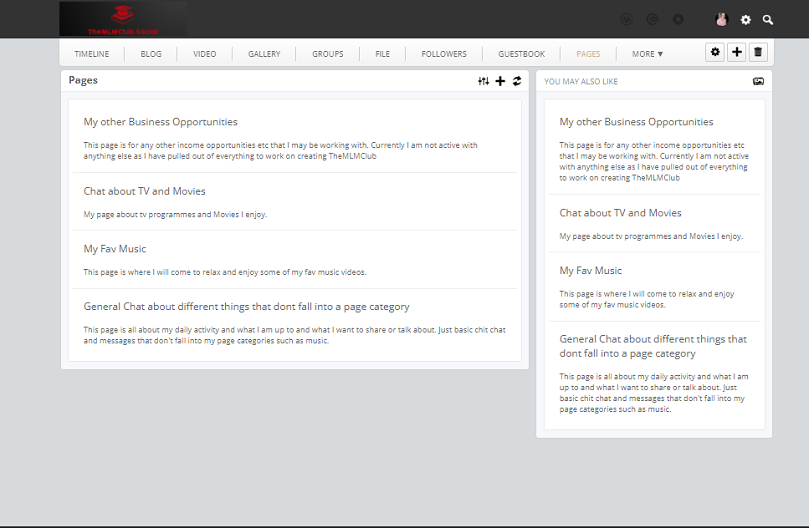Go to the Groups tab
This screenshot has width=809, height=528.
(x=328, y=54)
